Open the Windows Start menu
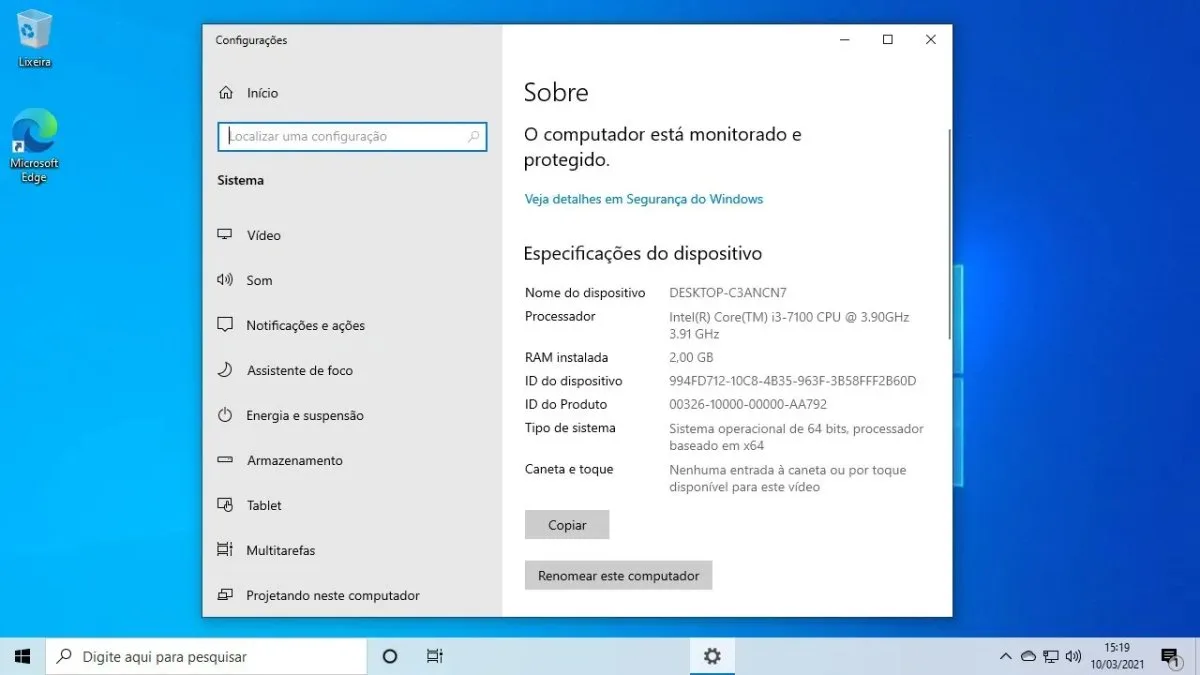 (23, 656)
